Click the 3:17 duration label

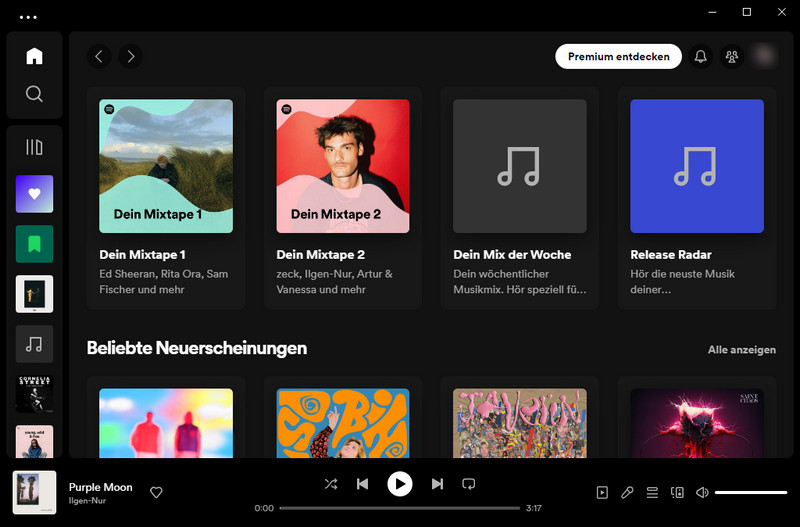(x=534, y=508)
